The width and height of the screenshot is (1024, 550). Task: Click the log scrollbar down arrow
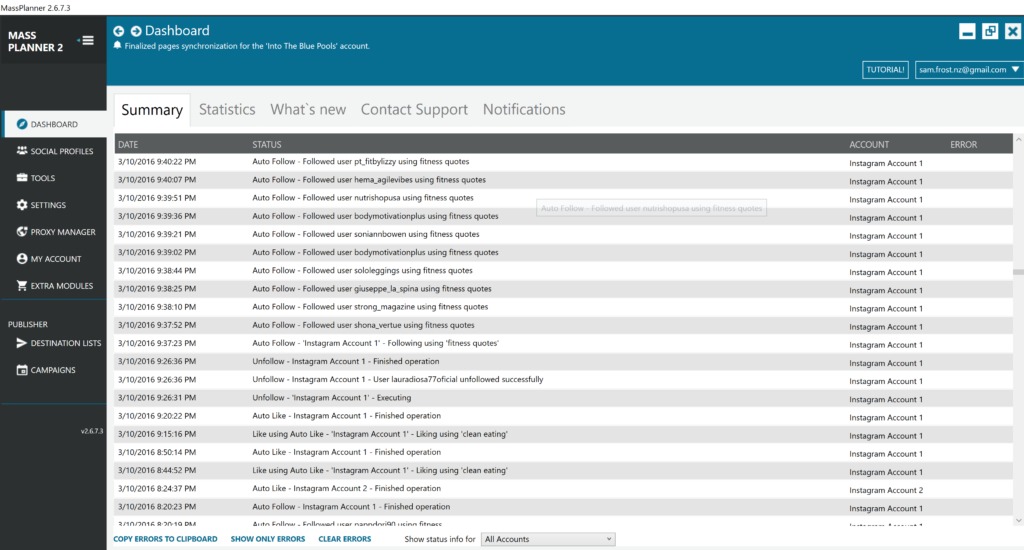pyautogui.click(x=1018, y=521)
